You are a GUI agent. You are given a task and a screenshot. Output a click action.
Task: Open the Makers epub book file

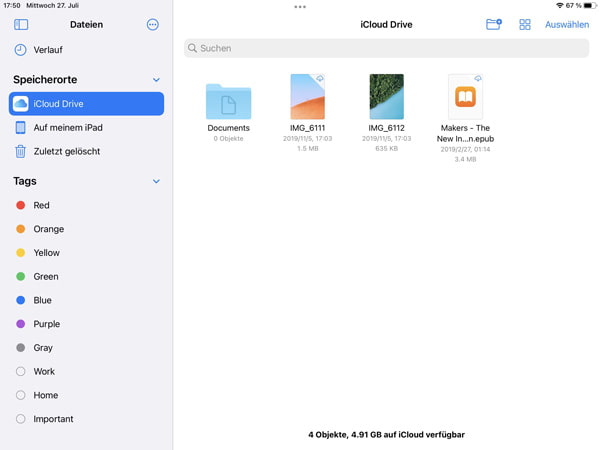(x=465, y=96)
